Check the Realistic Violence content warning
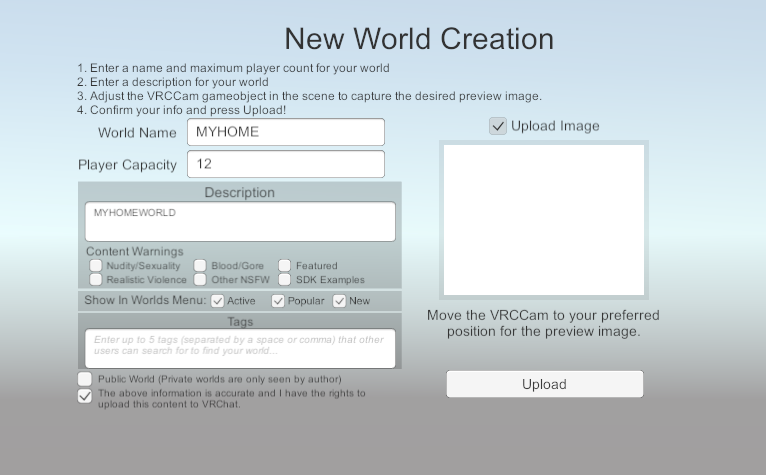This screenshot has width=766, height=475. pos(96,280)
